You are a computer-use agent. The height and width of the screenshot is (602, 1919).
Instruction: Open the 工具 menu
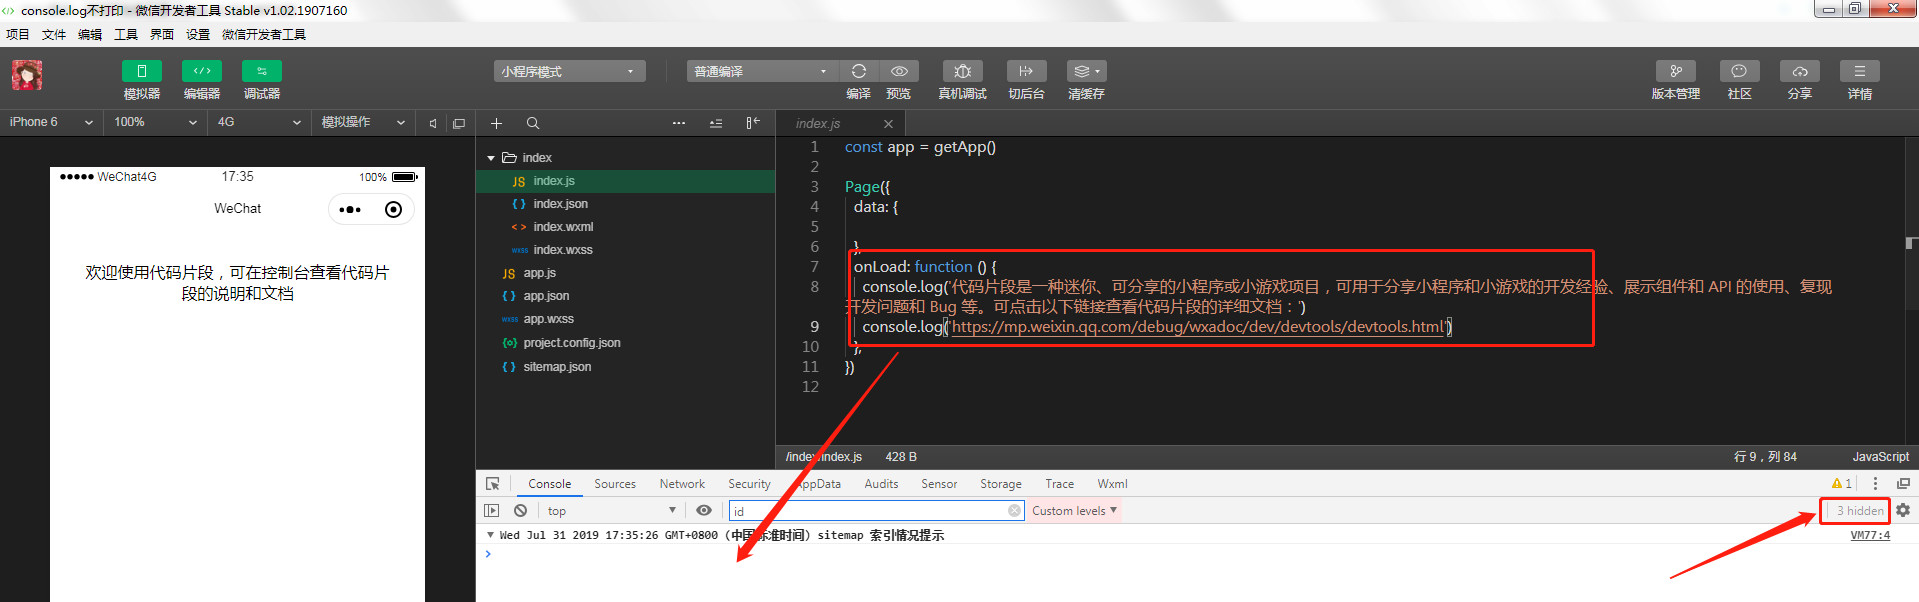(x=126, y=34)
